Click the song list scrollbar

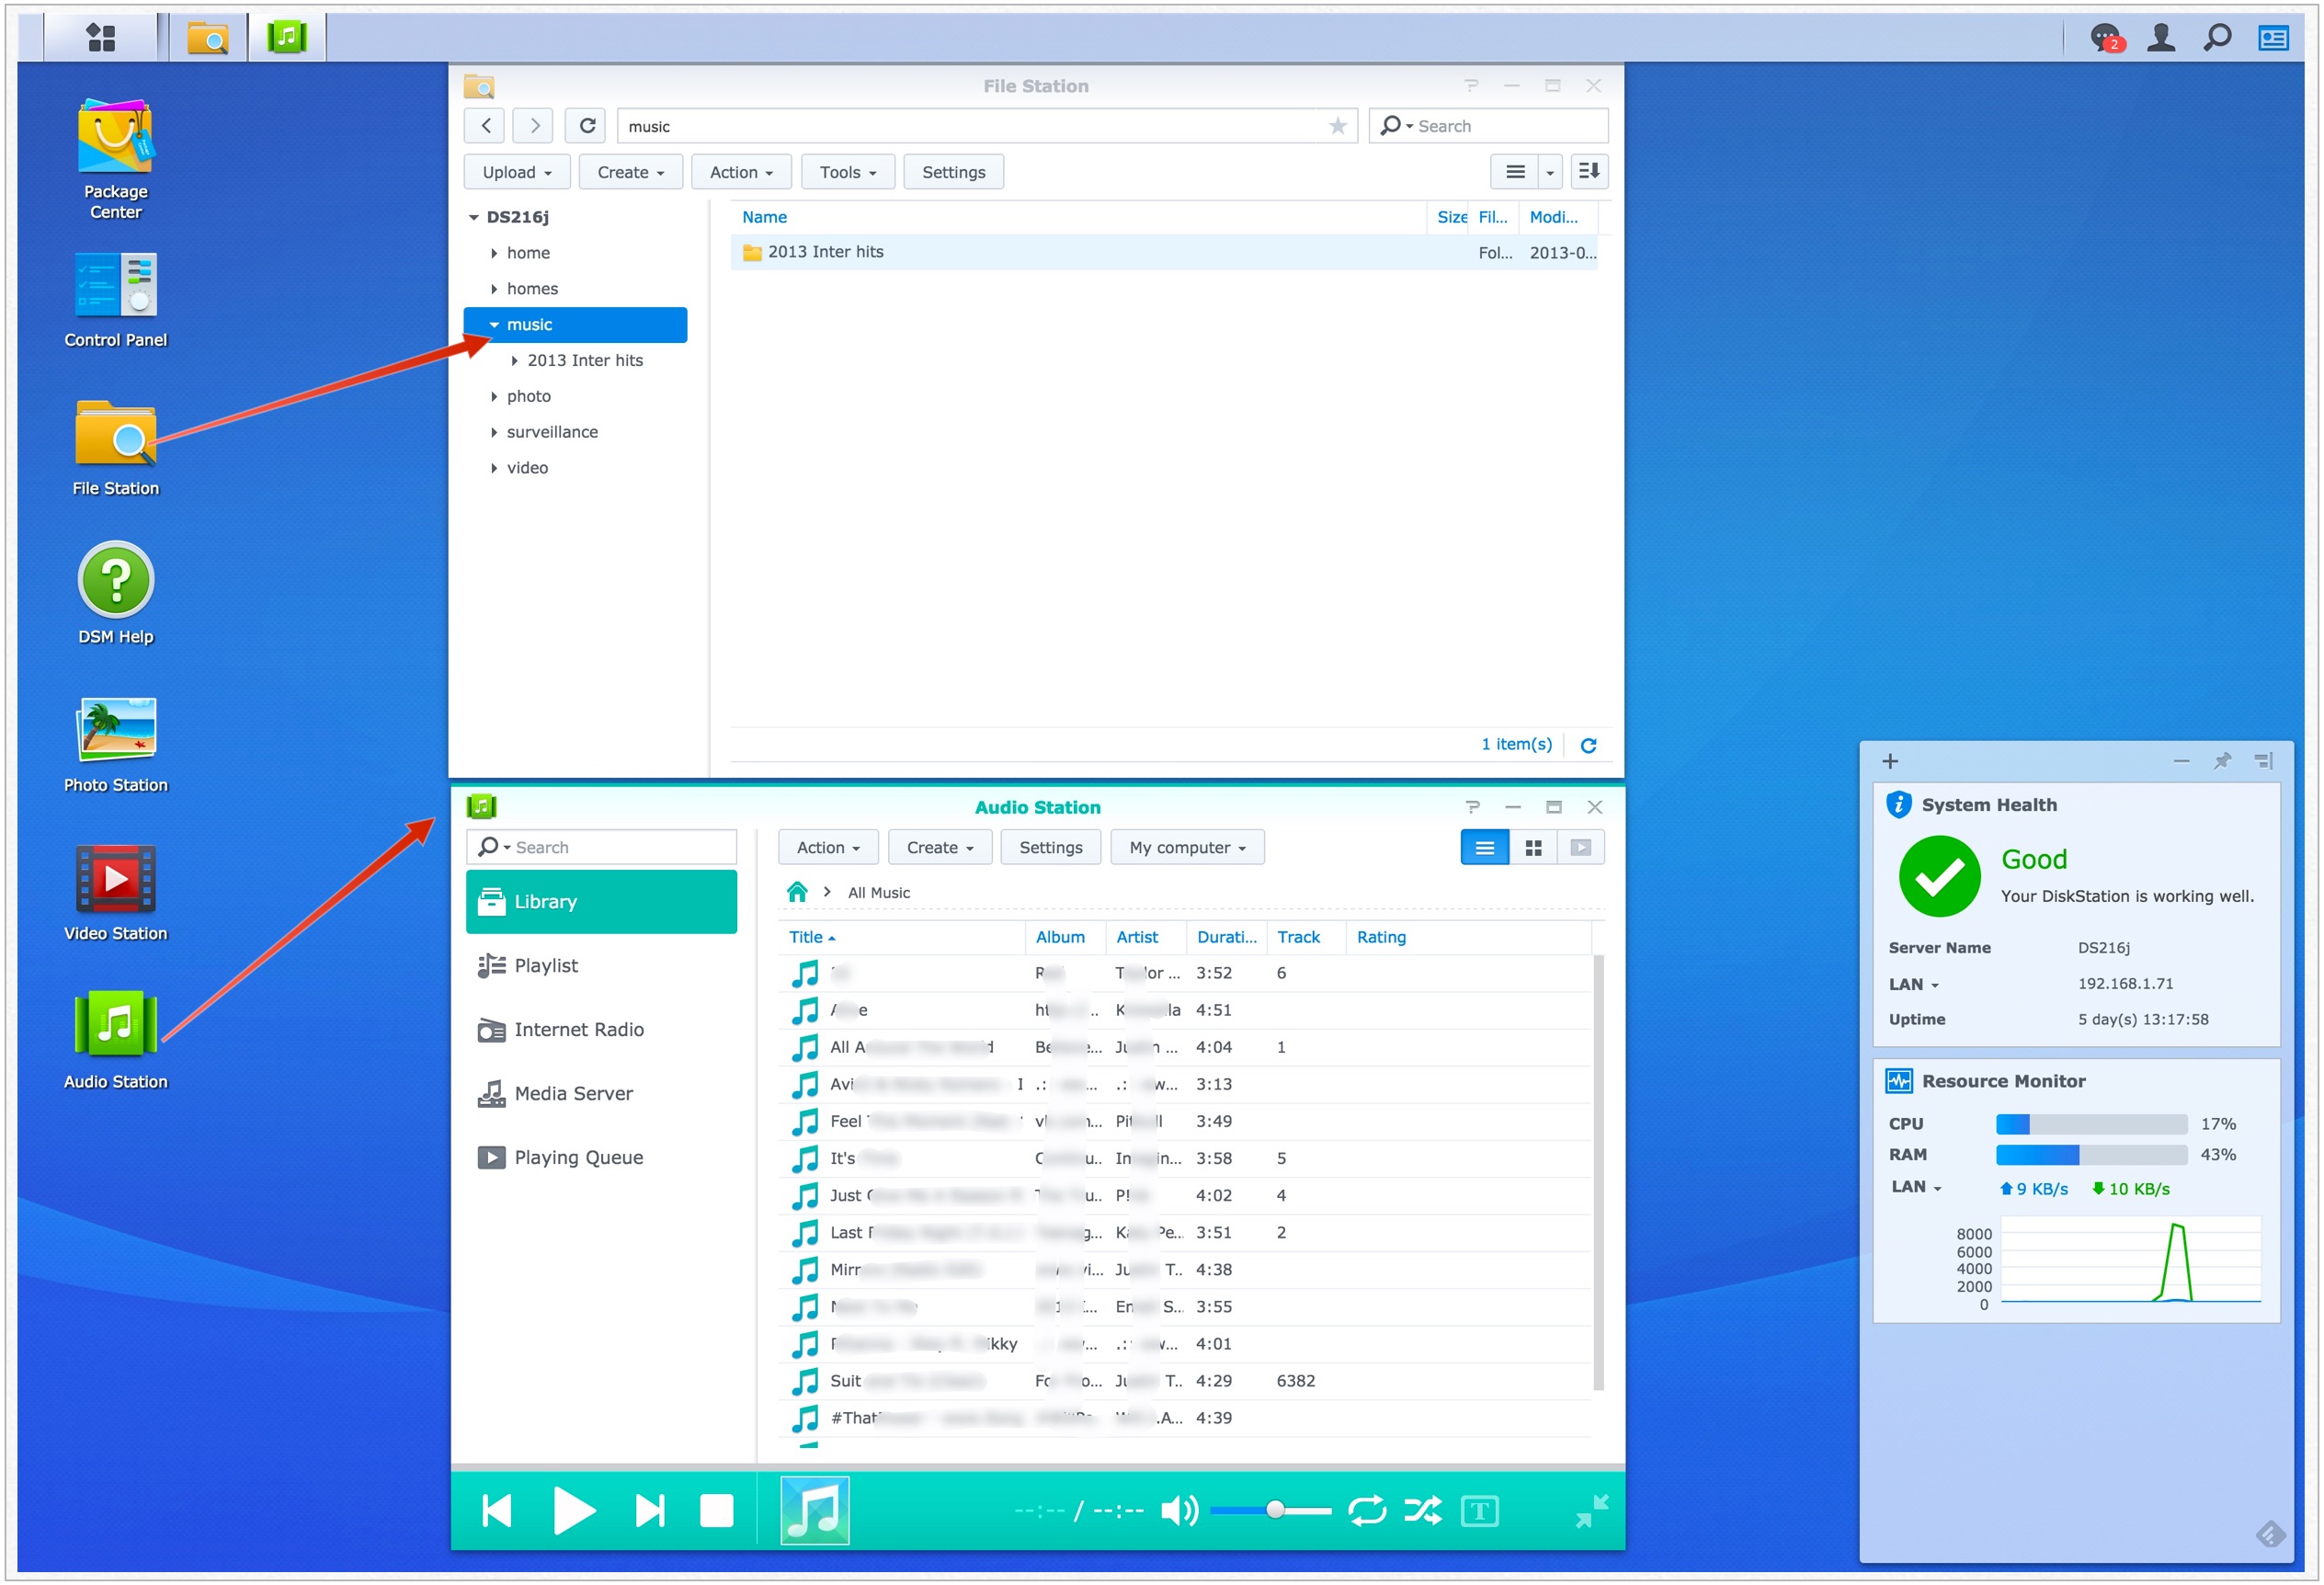[1598, 1173]
